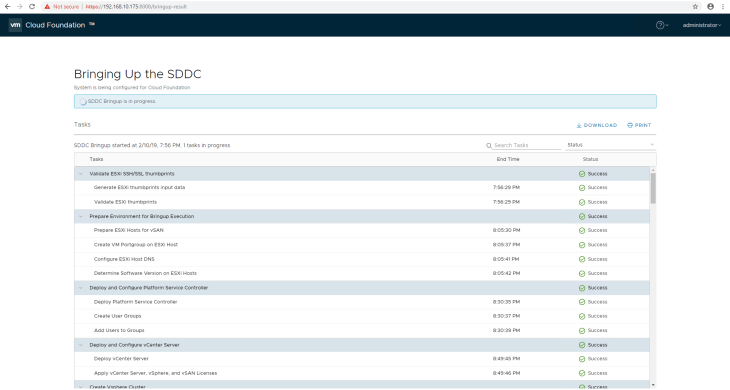
Task: Select Add Users to Groups task
Action: pos(119,330)
